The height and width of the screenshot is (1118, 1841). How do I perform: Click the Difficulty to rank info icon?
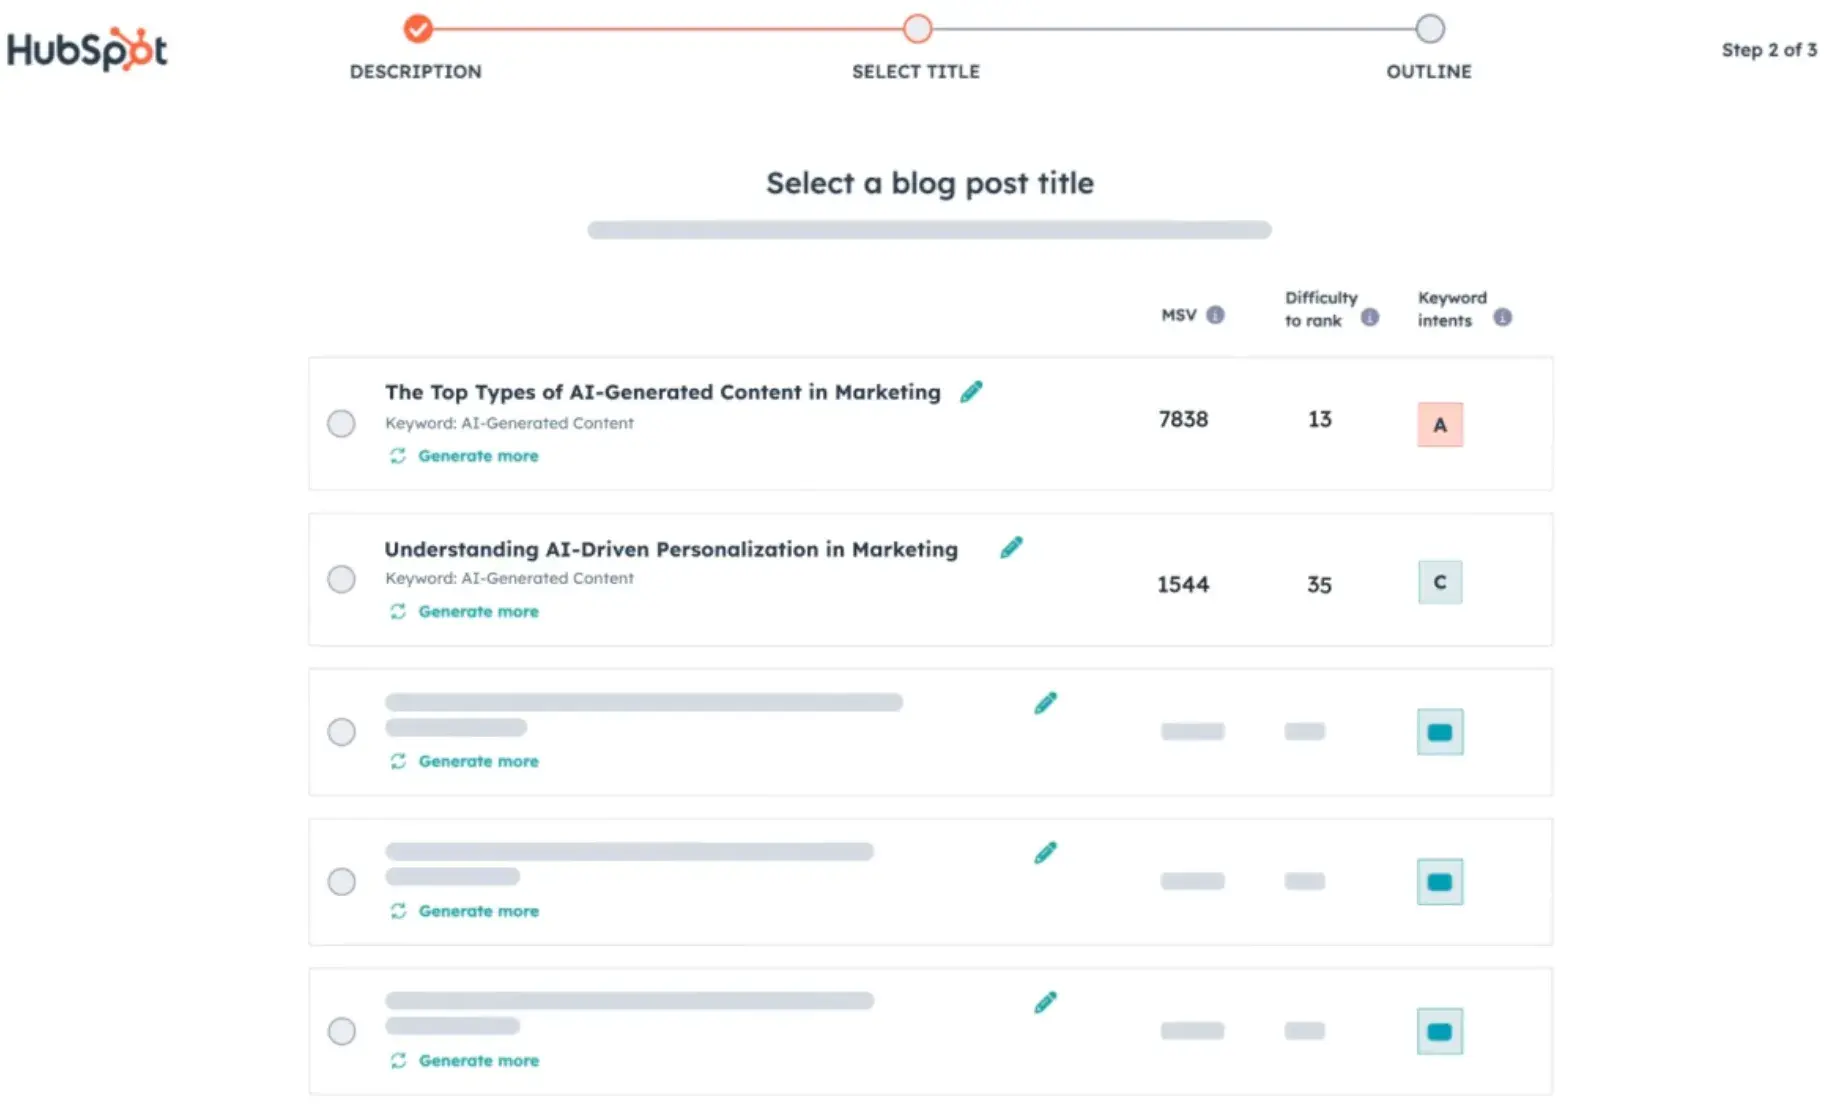[1370, 317]
